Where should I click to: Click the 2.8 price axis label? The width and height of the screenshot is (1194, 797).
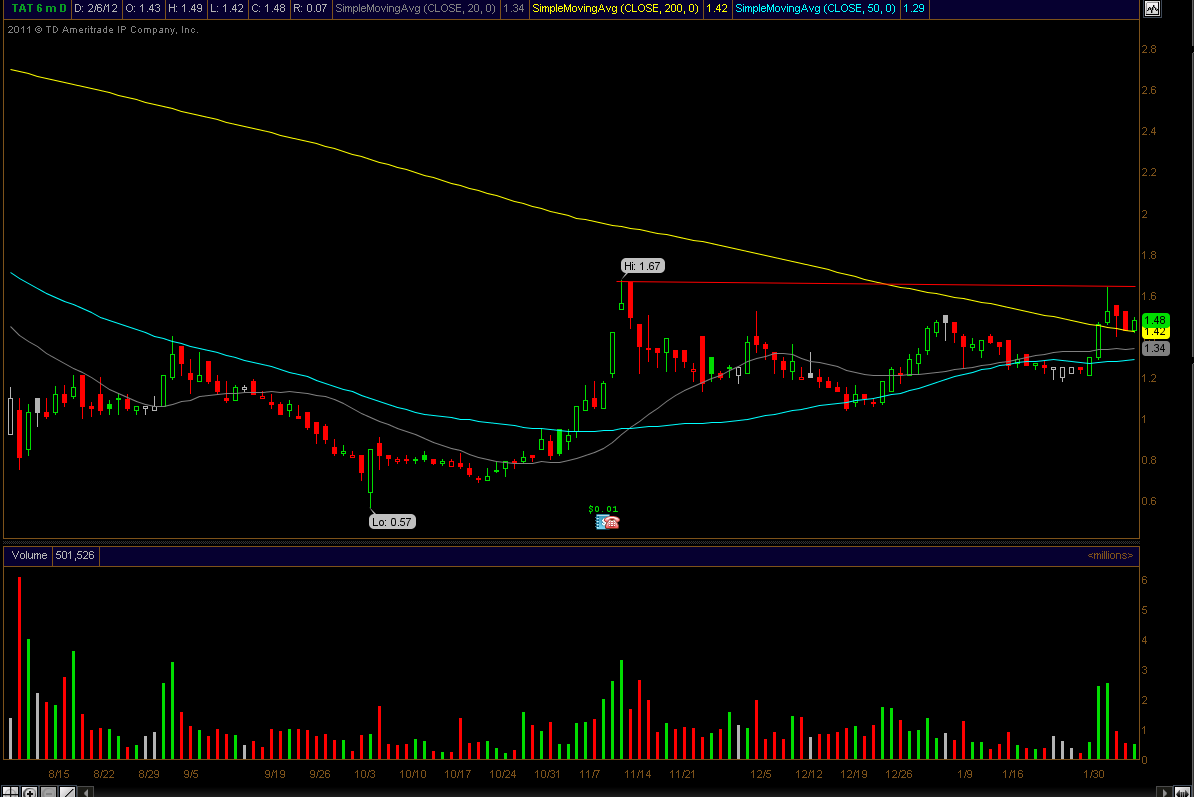[x=1148, y=49]
